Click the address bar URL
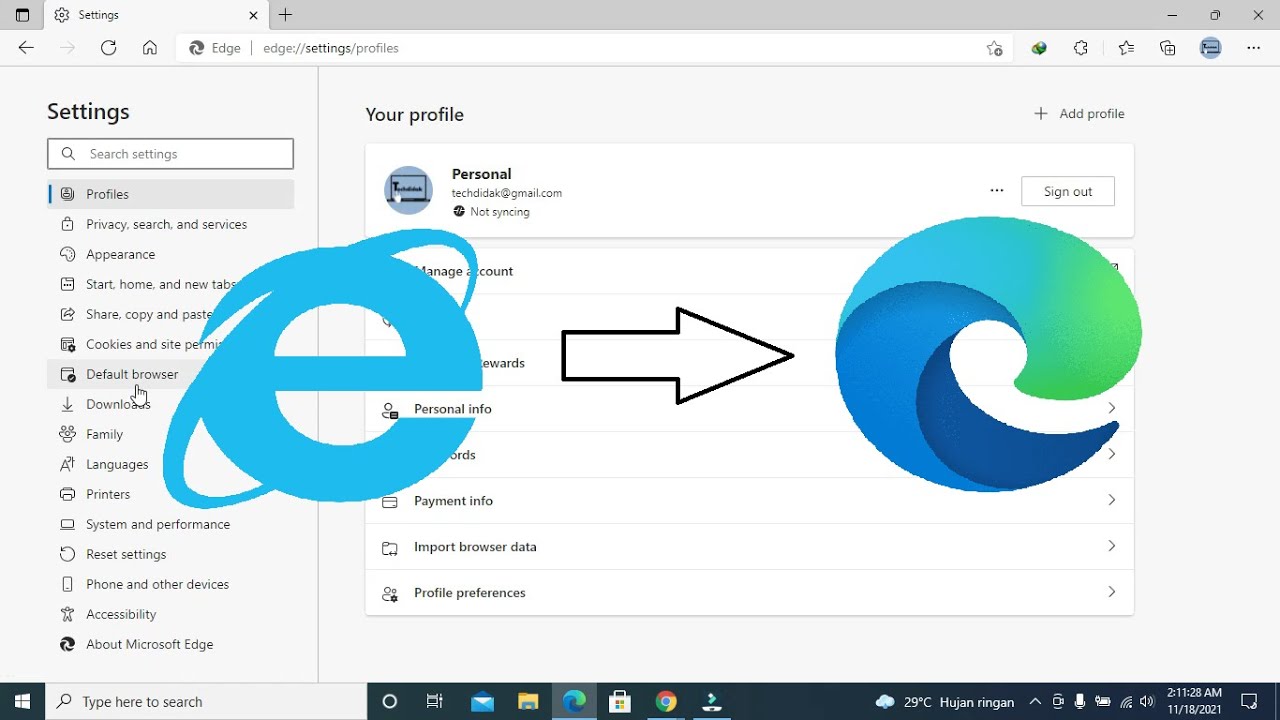The image size is (1280, 720). 330,48
